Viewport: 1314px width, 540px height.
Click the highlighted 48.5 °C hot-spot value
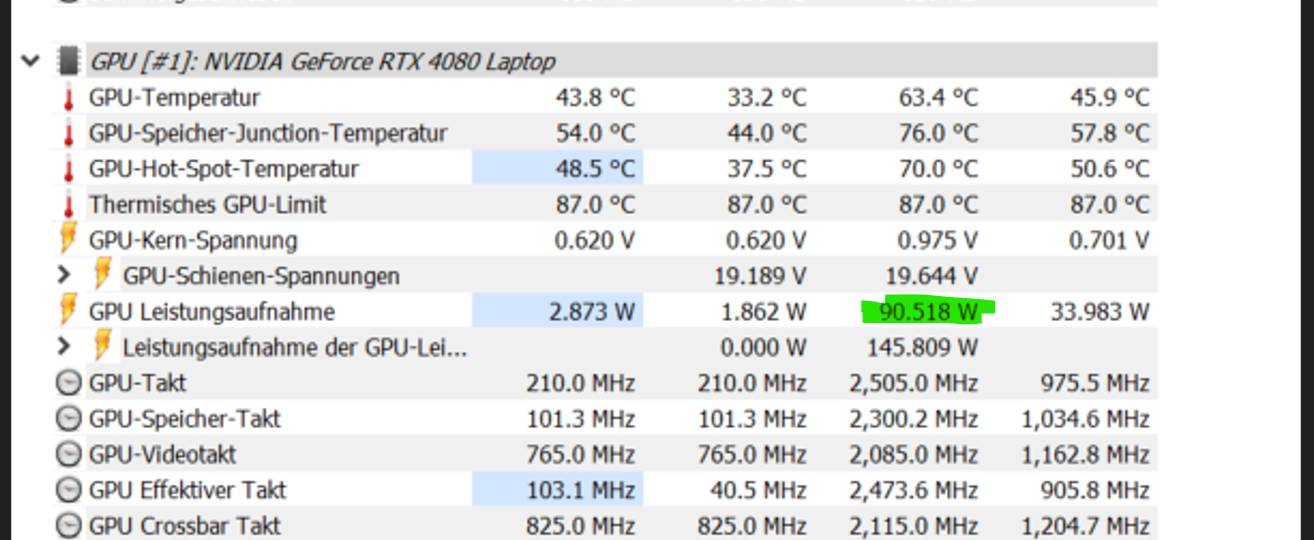595,169
